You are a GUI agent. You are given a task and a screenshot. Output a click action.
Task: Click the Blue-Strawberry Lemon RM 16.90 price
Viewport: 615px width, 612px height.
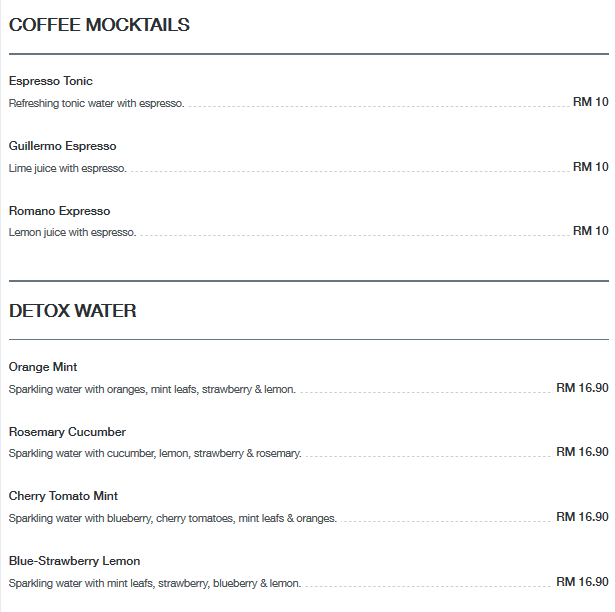click(582, 581)
